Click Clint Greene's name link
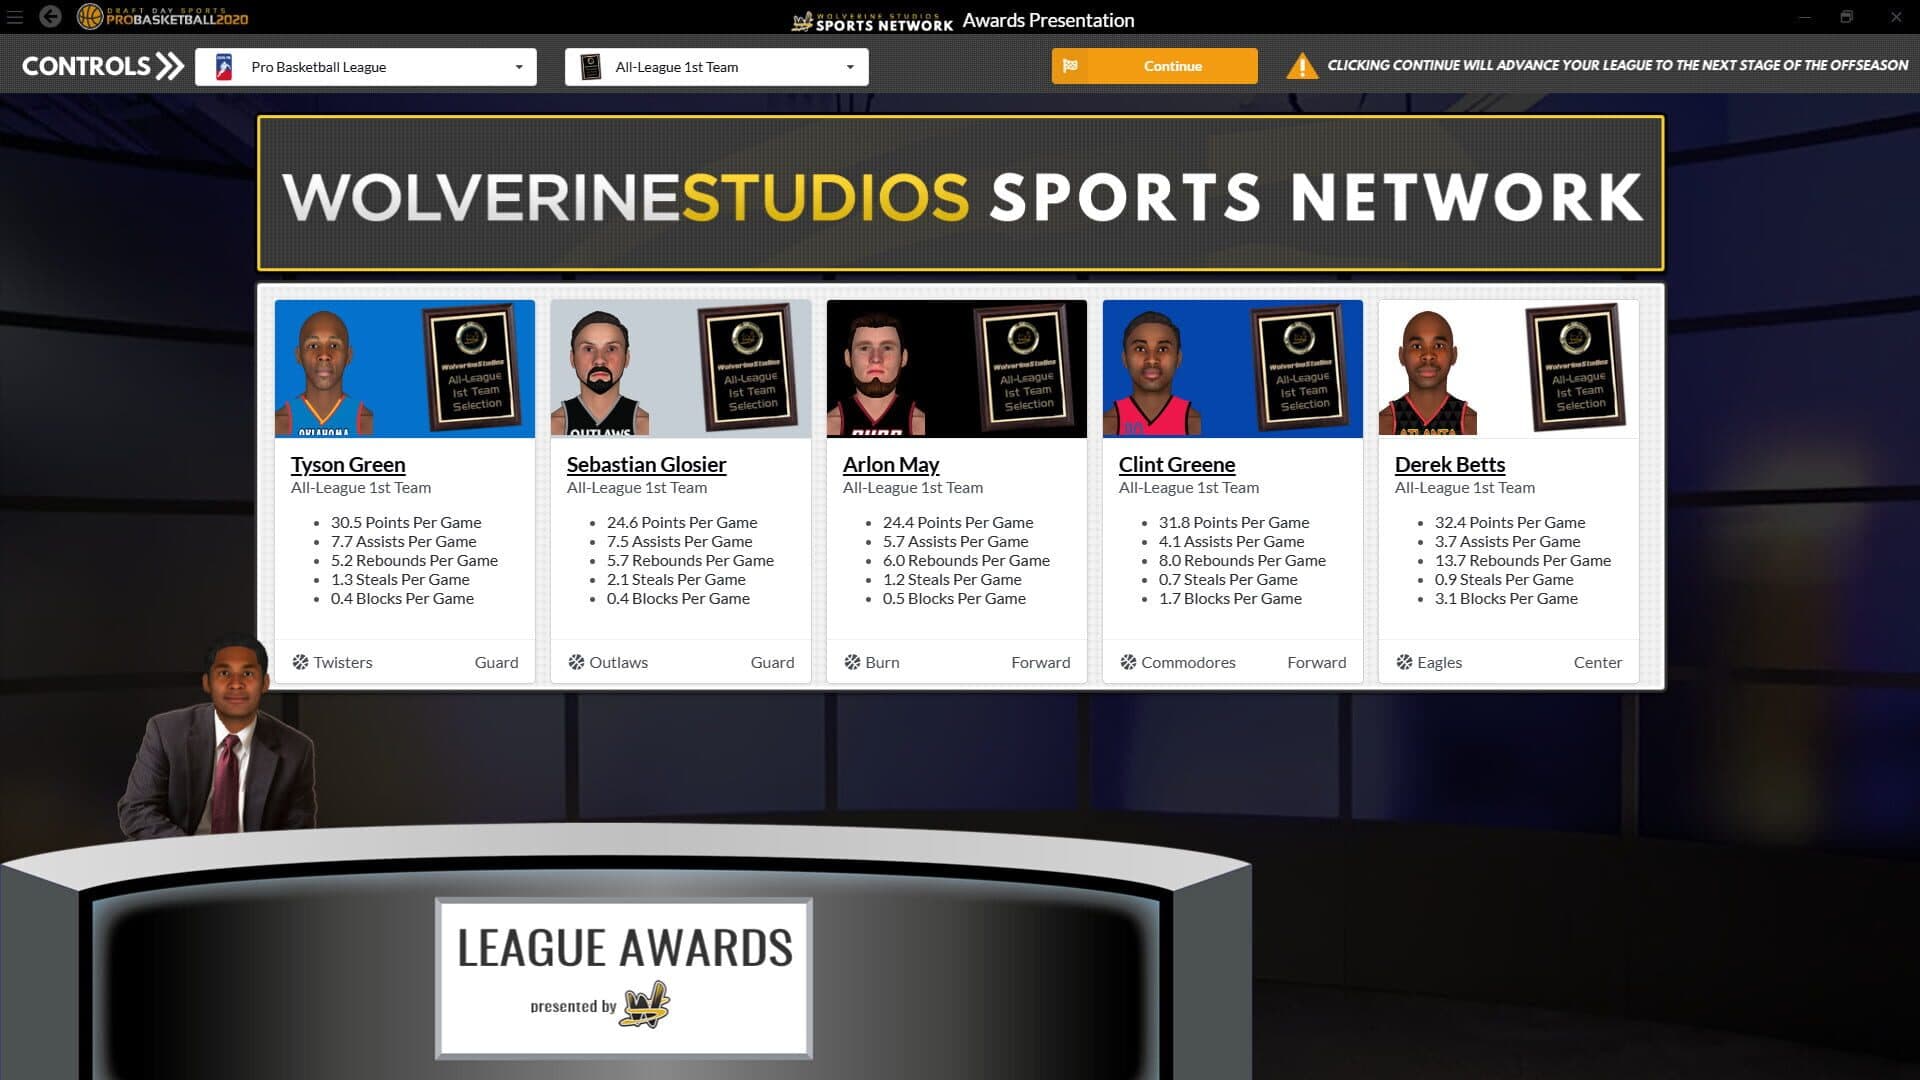 (x=1176, y=464)
